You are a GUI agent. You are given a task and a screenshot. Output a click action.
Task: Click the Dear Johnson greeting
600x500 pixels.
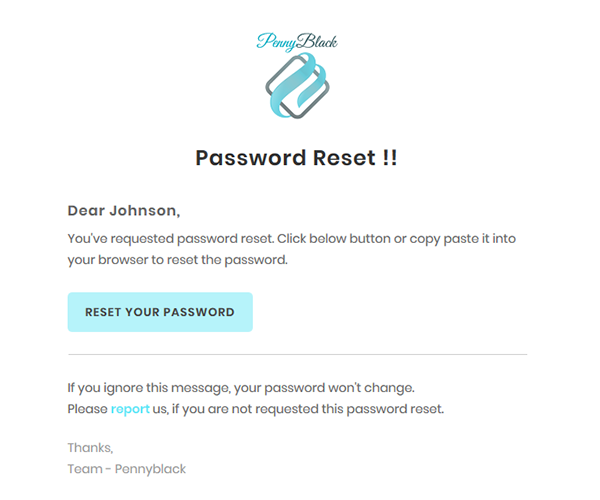[x=124, y=211]
